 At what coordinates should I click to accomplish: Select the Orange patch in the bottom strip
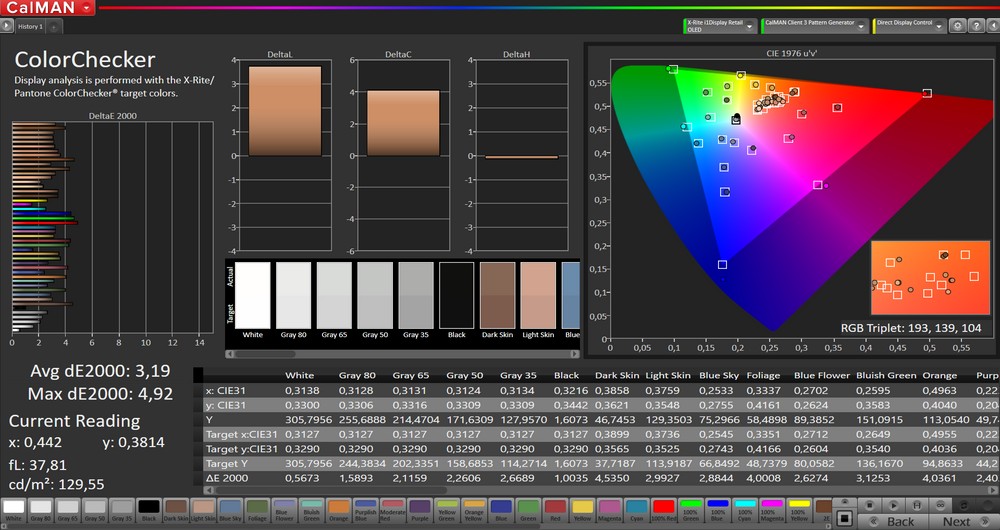(339, 510)
